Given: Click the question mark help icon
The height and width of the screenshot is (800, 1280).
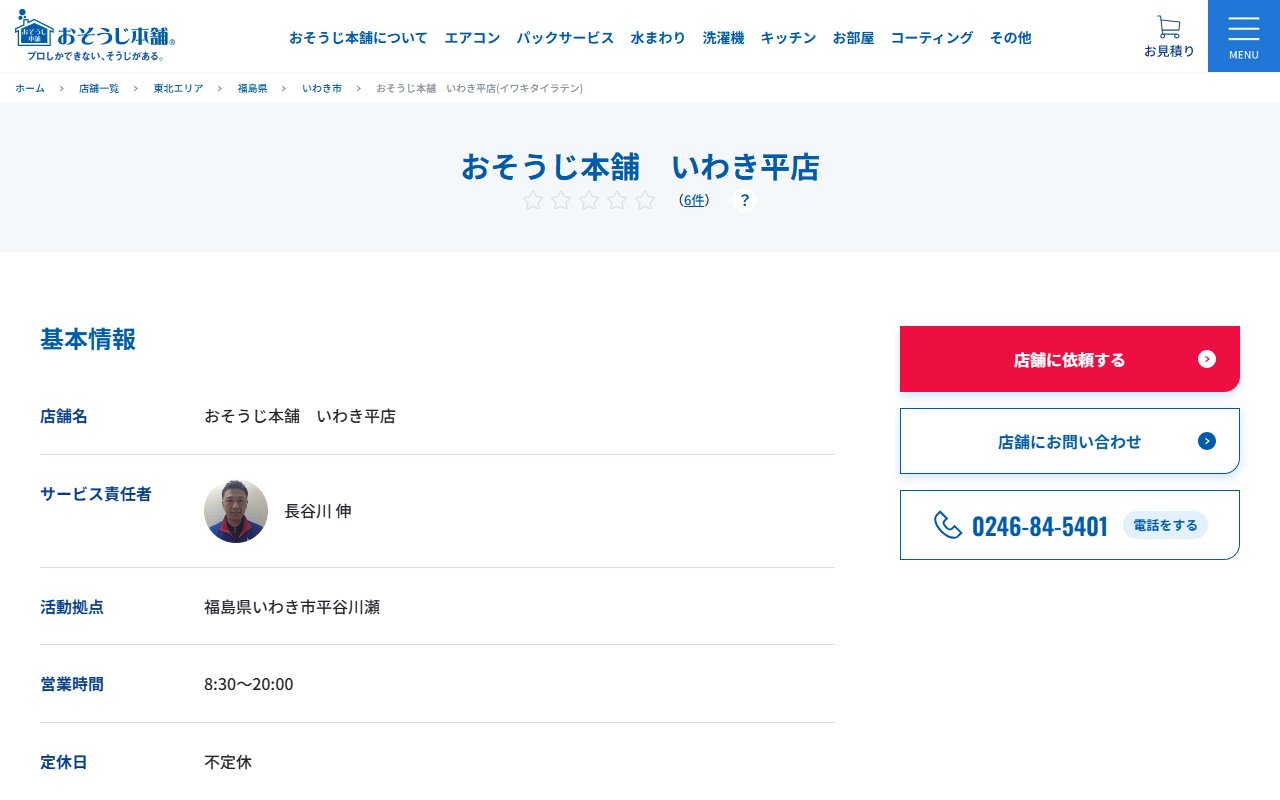Looking at the screenshot, I should tap(745, 200).
